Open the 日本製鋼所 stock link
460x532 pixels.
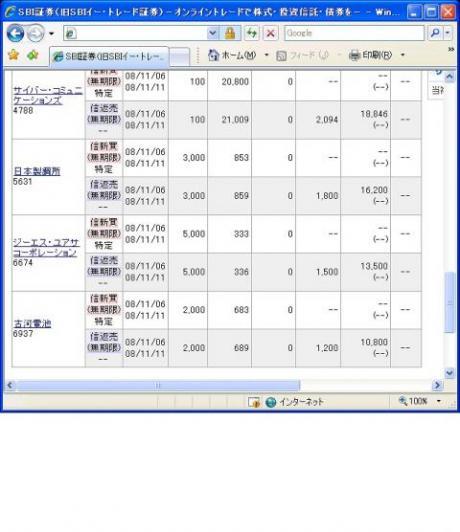pyautogui.click(x=37, y=171)
